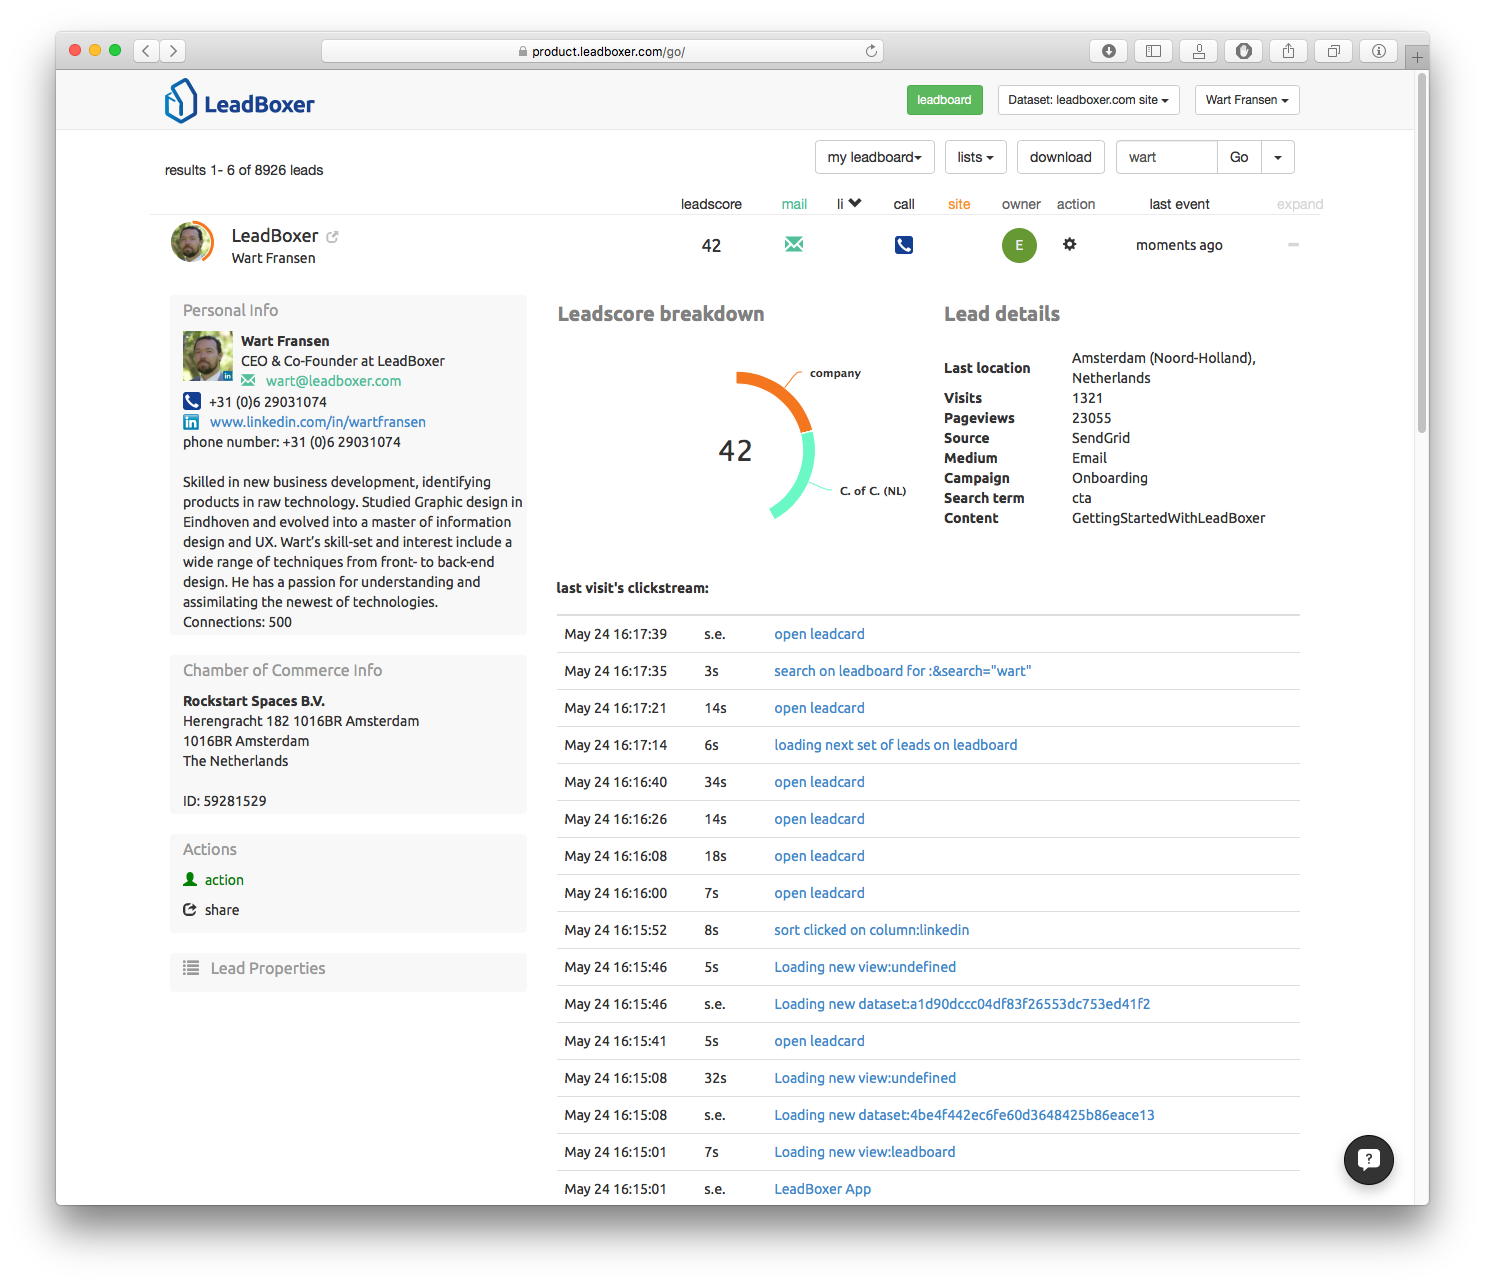Open a new browser tab with plus
1485x1285 pixels.
[x=1417, y=57]
